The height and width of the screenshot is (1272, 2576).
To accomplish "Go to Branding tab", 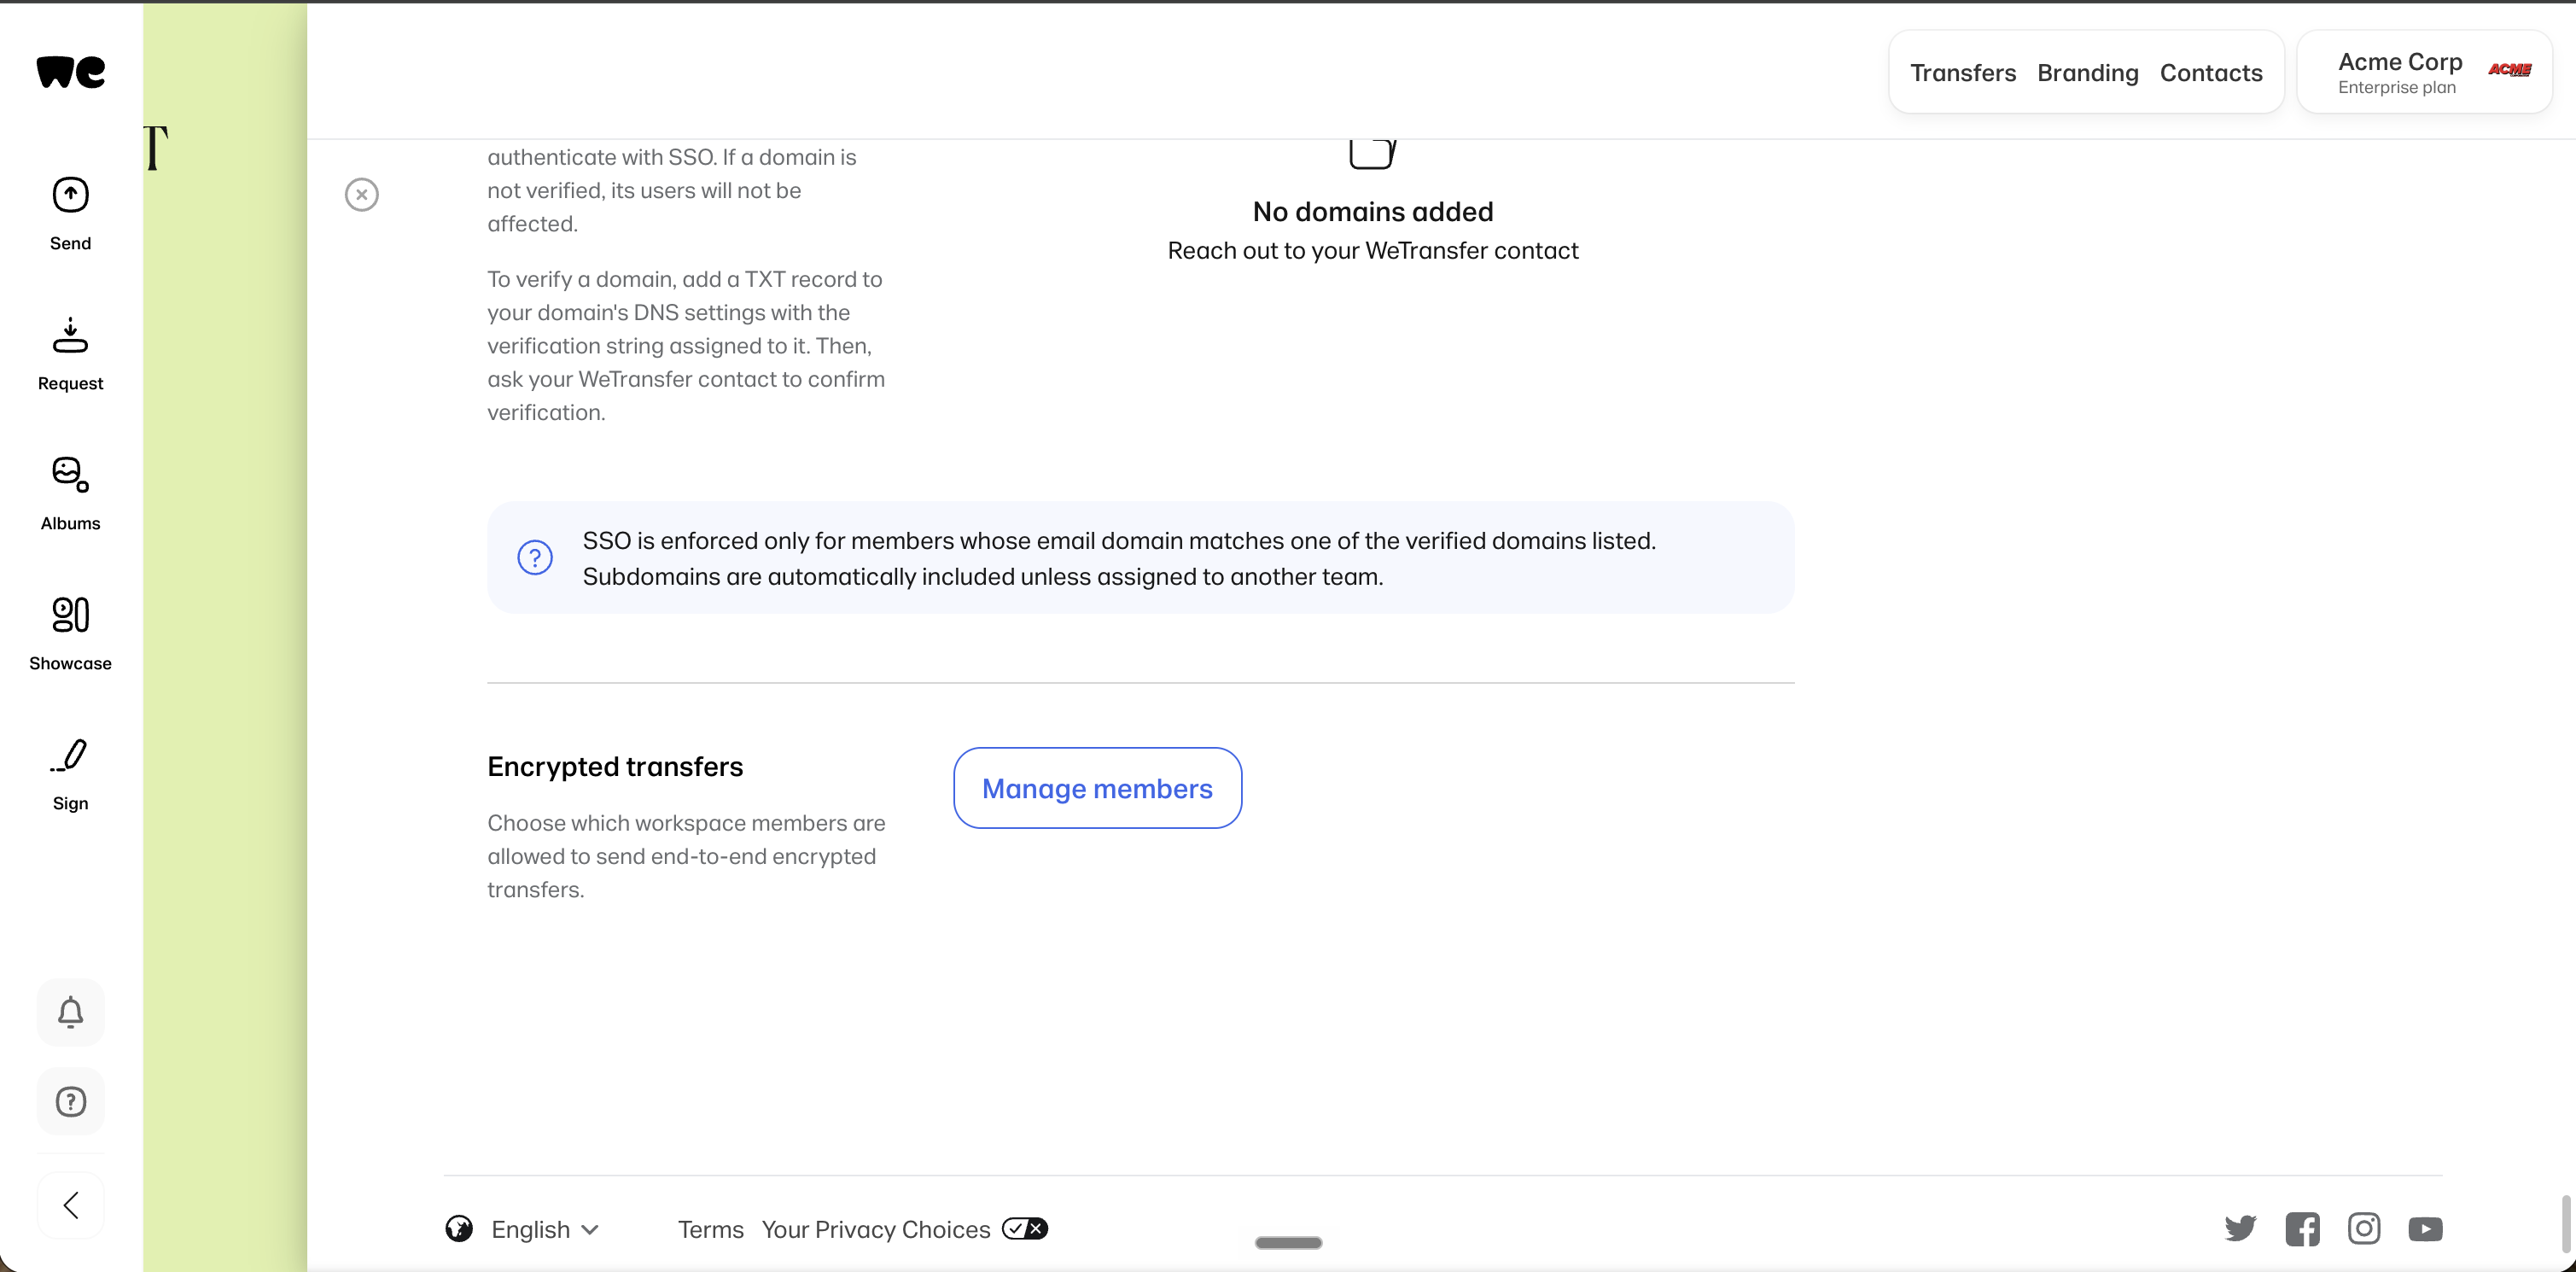I will point(2087,73).
